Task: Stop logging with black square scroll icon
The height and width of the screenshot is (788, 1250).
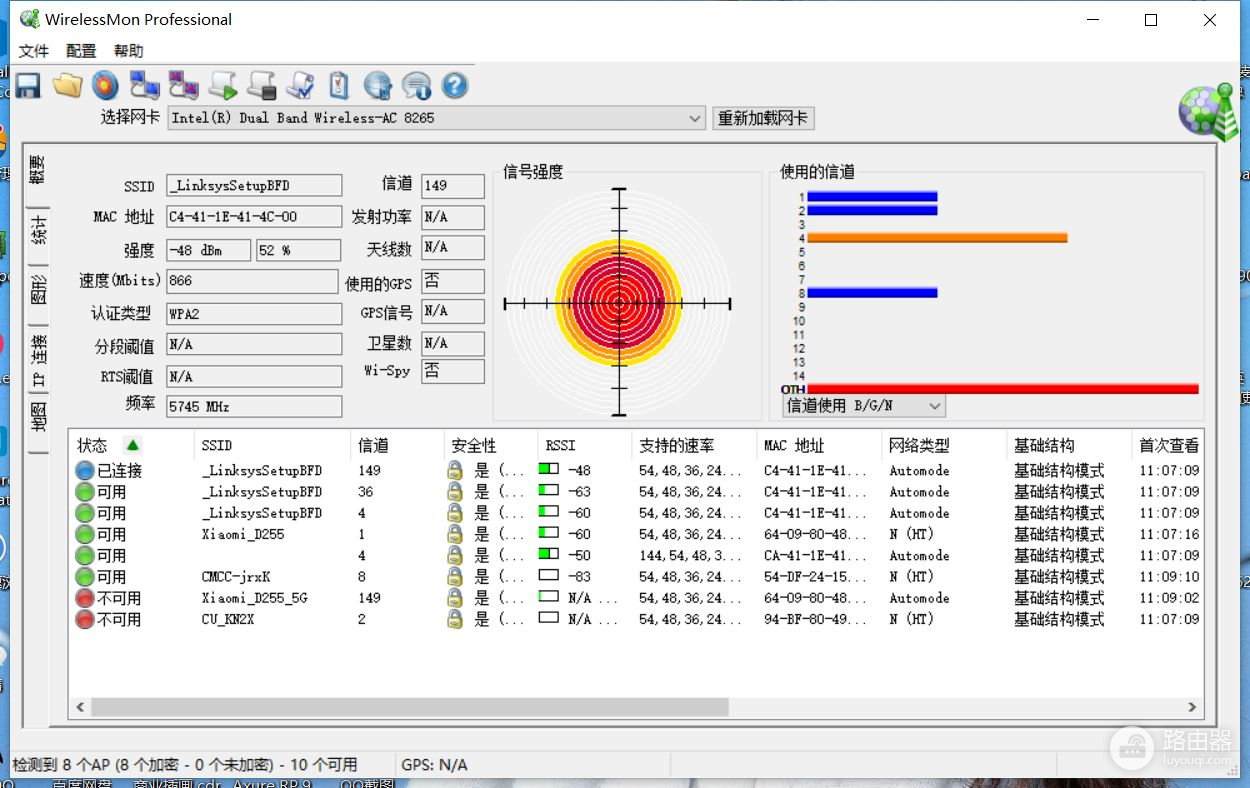Action: 262,86
